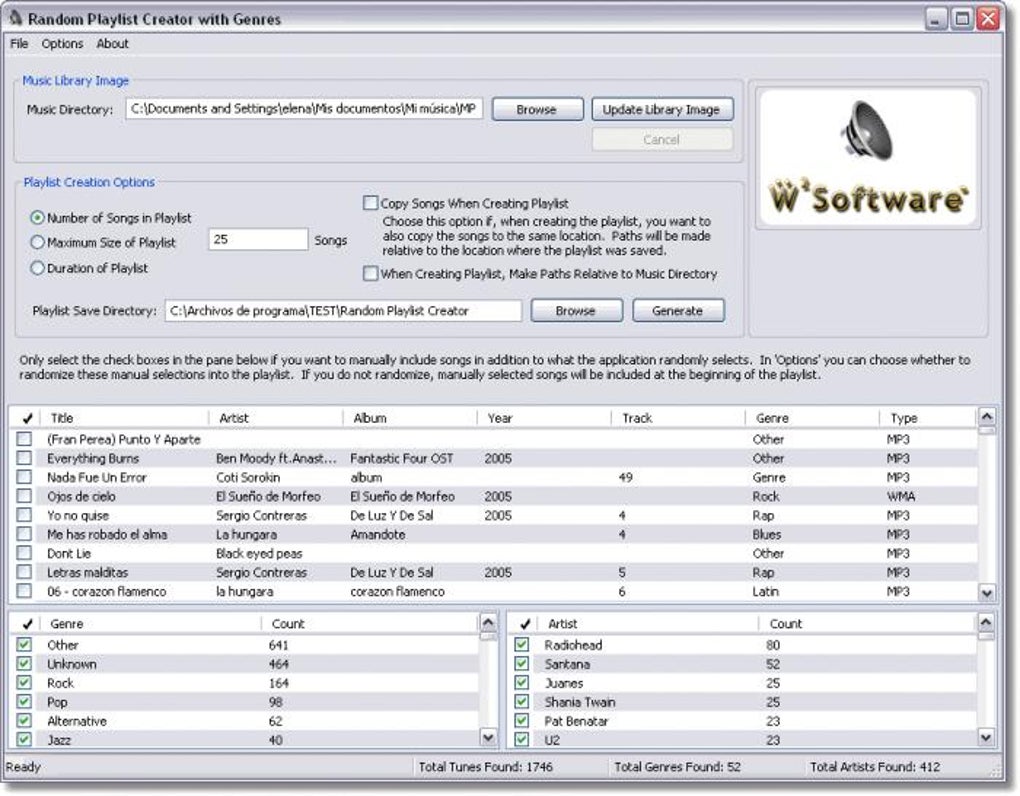This screenshot has height=796, width=1020.
Task: Click the number of songs input field
Action: click(x=258, y=240)
